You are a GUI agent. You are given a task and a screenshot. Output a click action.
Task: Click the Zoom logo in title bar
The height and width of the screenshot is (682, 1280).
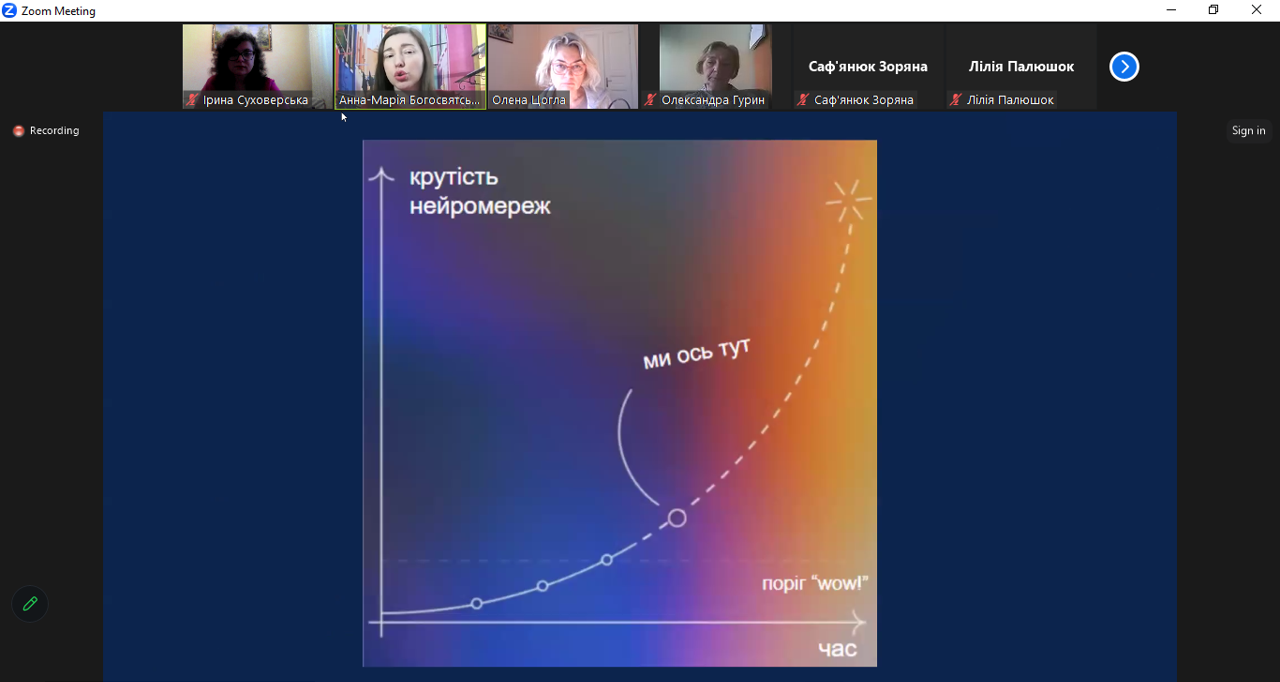(10, 11)
